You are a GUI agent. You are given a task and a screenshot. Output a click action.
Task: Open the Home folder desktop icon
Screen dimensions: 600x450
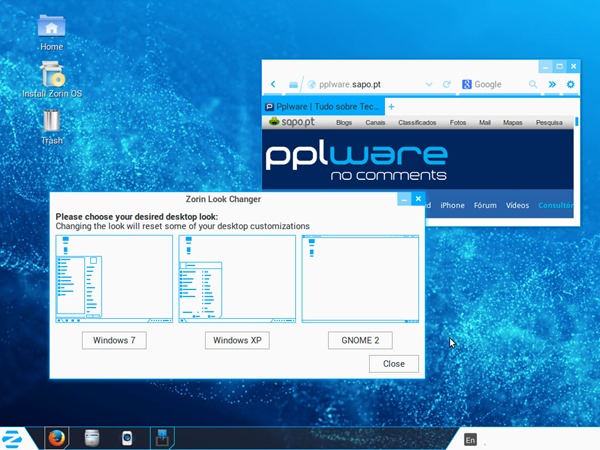click(51, 33)
